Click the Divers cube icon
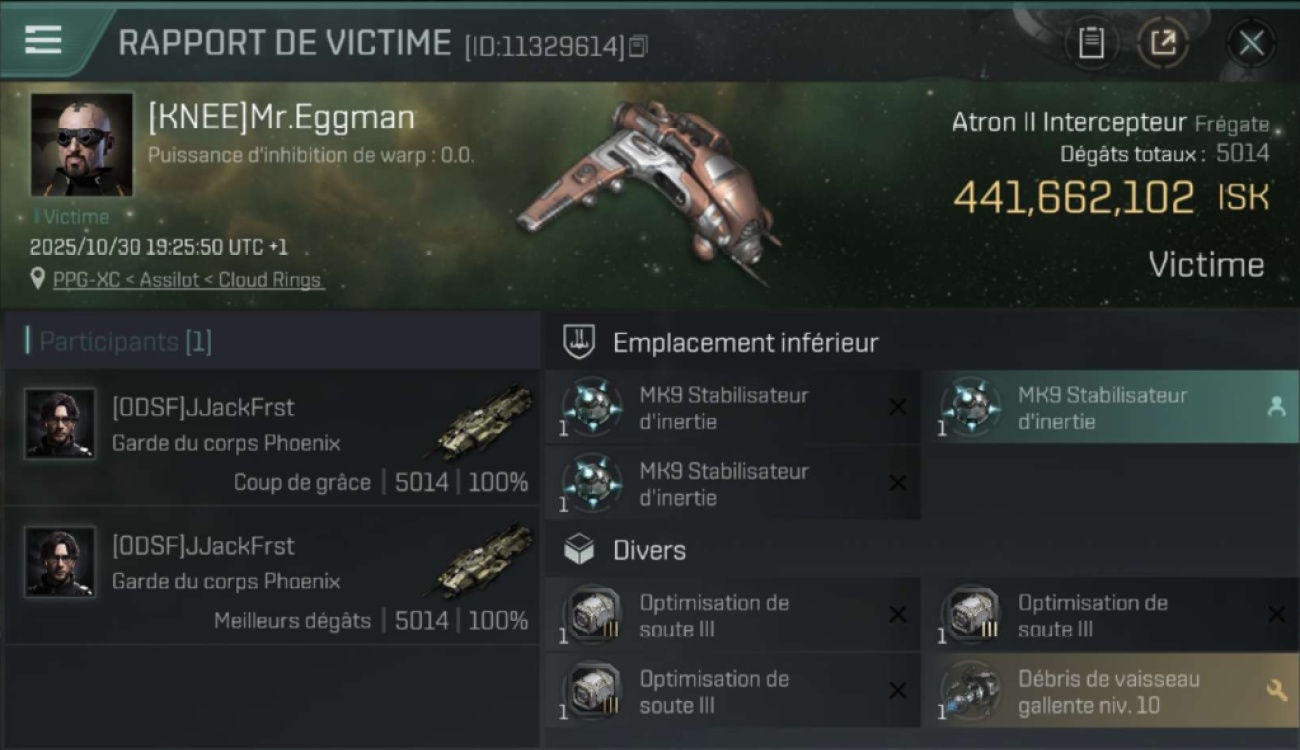Image resolution: width=1300 pixels, height=750 pixels. point(579,550)
